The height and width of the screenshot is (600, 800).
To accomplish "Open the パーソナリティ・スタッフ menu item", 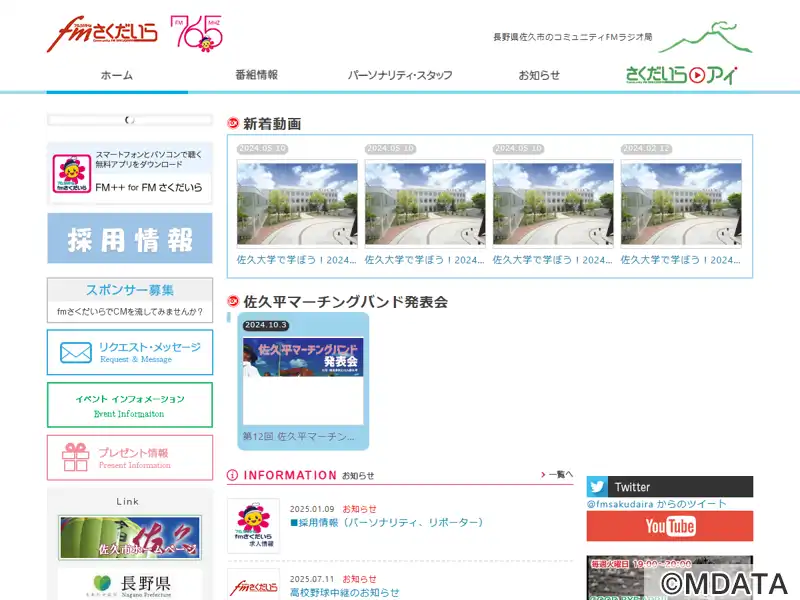I will point(400,76).
